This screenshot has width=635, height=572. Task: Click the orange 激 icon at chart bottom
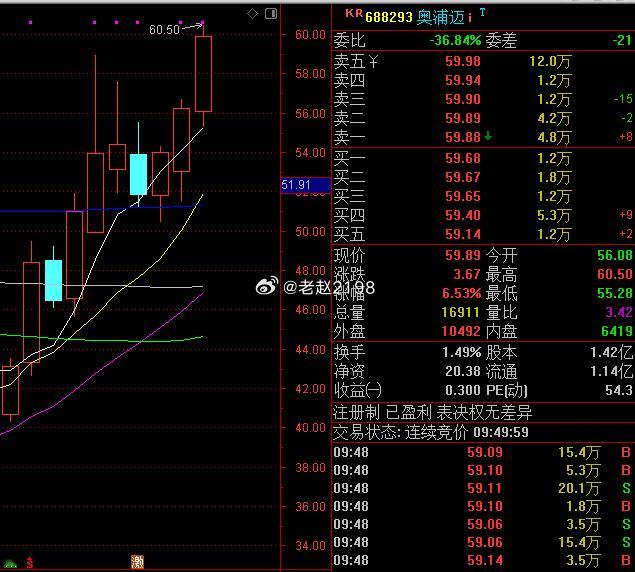pos(137,562)
